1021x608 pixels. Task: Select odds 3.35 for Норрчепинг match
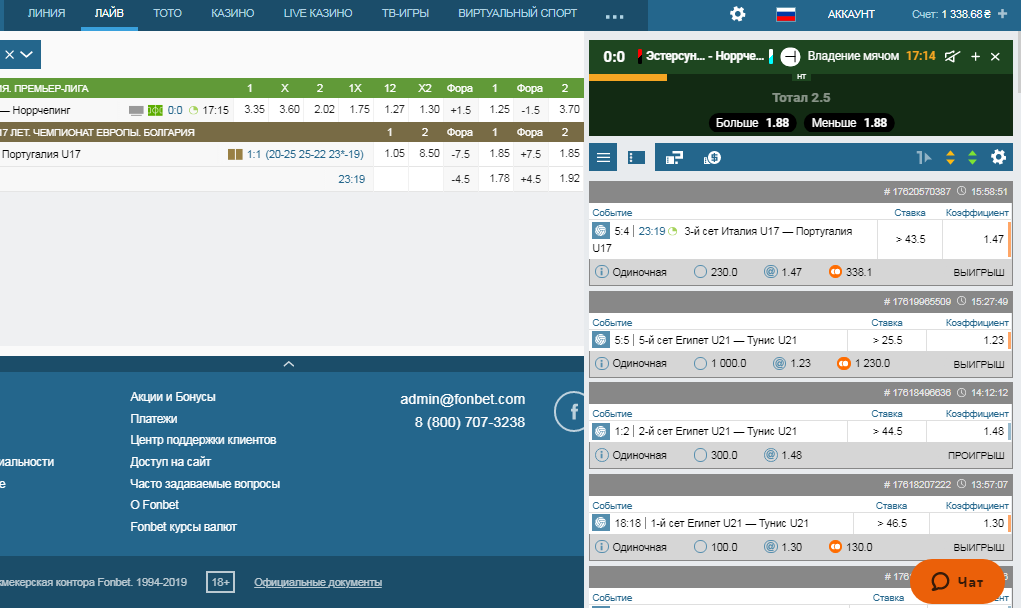click(x=255, y=109)
